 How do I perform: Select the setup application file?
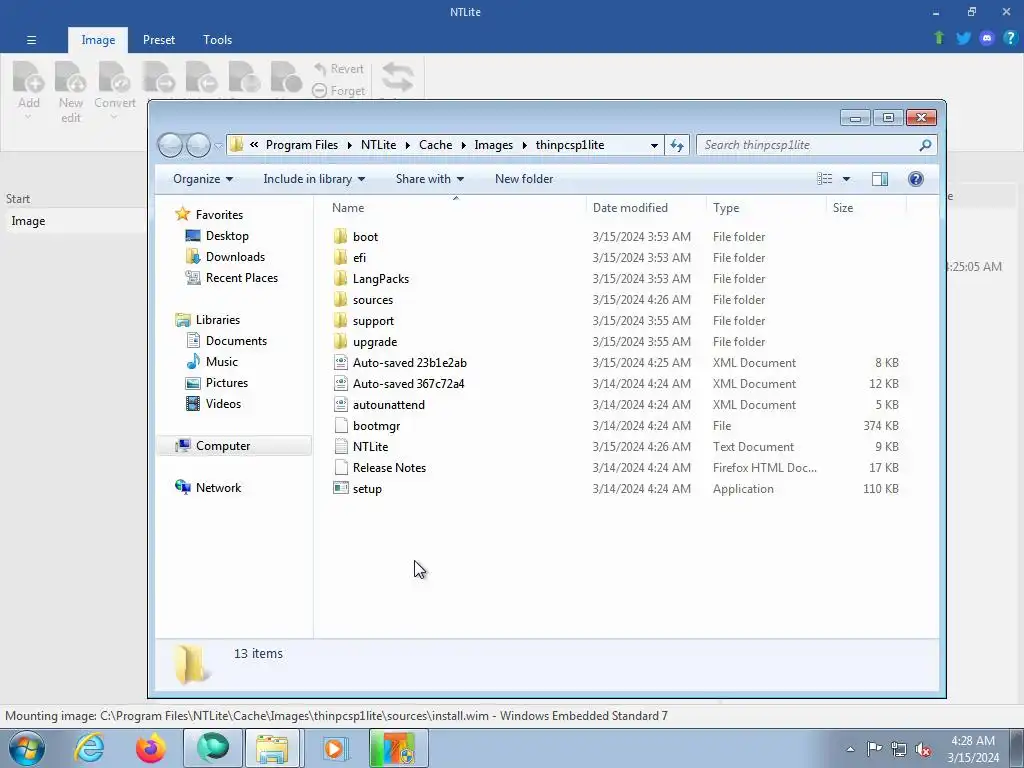(x=357, y=488)
